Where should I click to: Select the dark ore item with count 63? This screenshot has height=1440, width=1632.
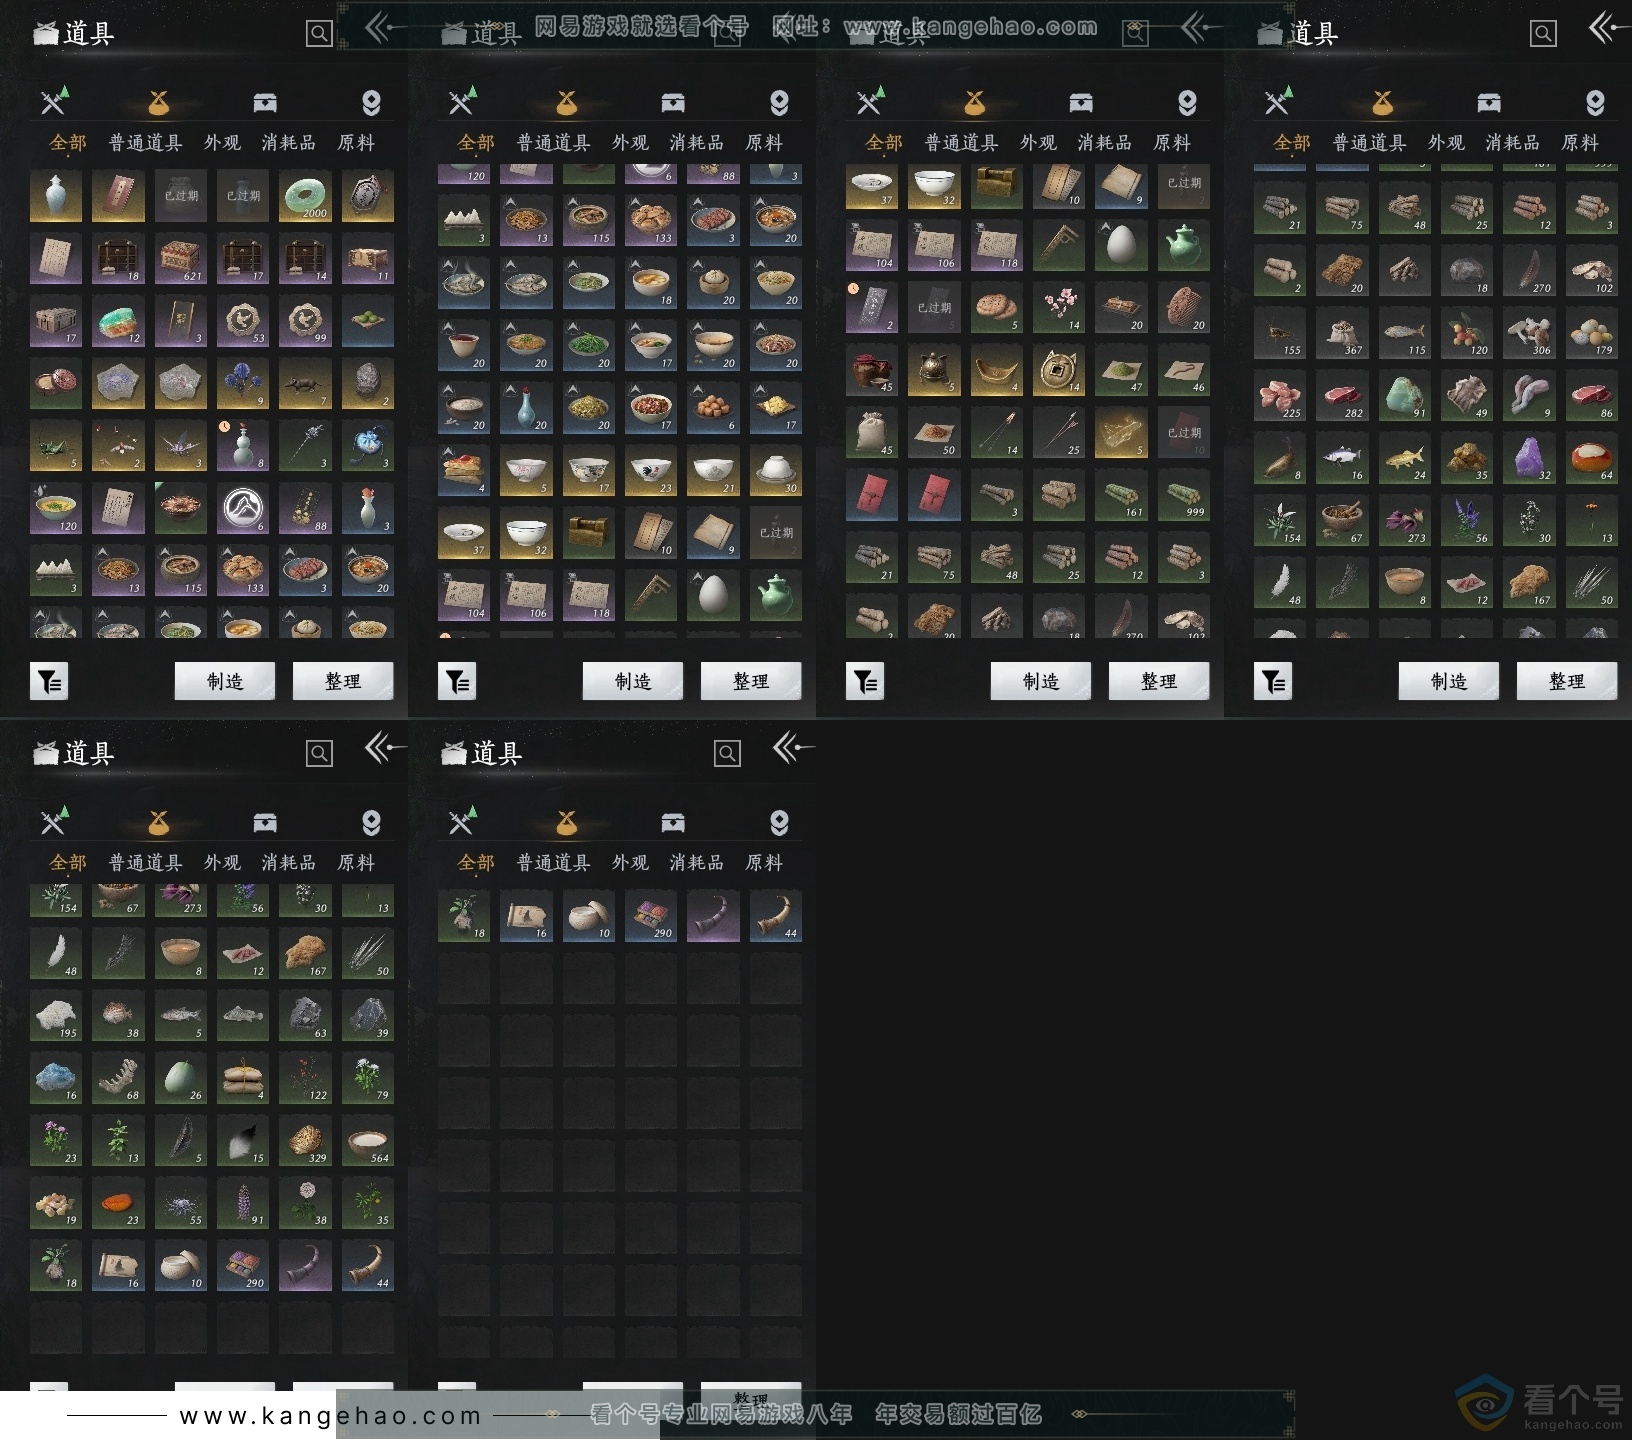(x=305, y=1016)
